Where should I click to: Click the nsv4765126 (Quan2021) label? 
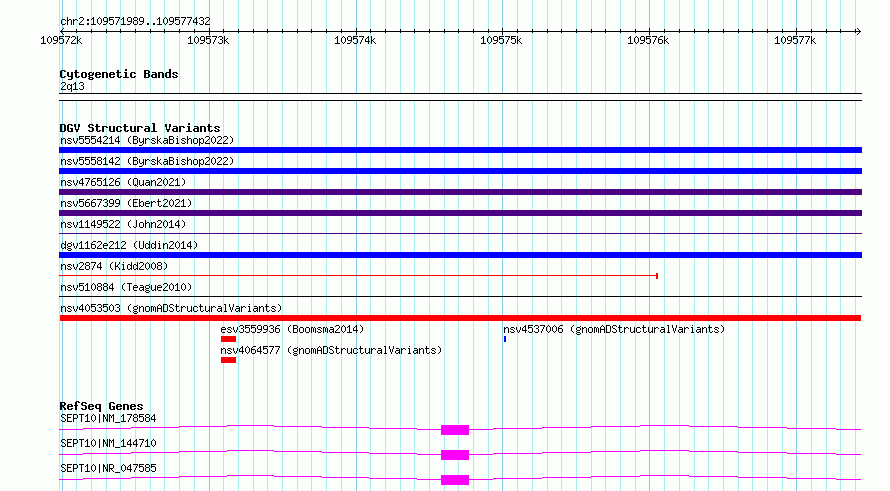[123, 182]
